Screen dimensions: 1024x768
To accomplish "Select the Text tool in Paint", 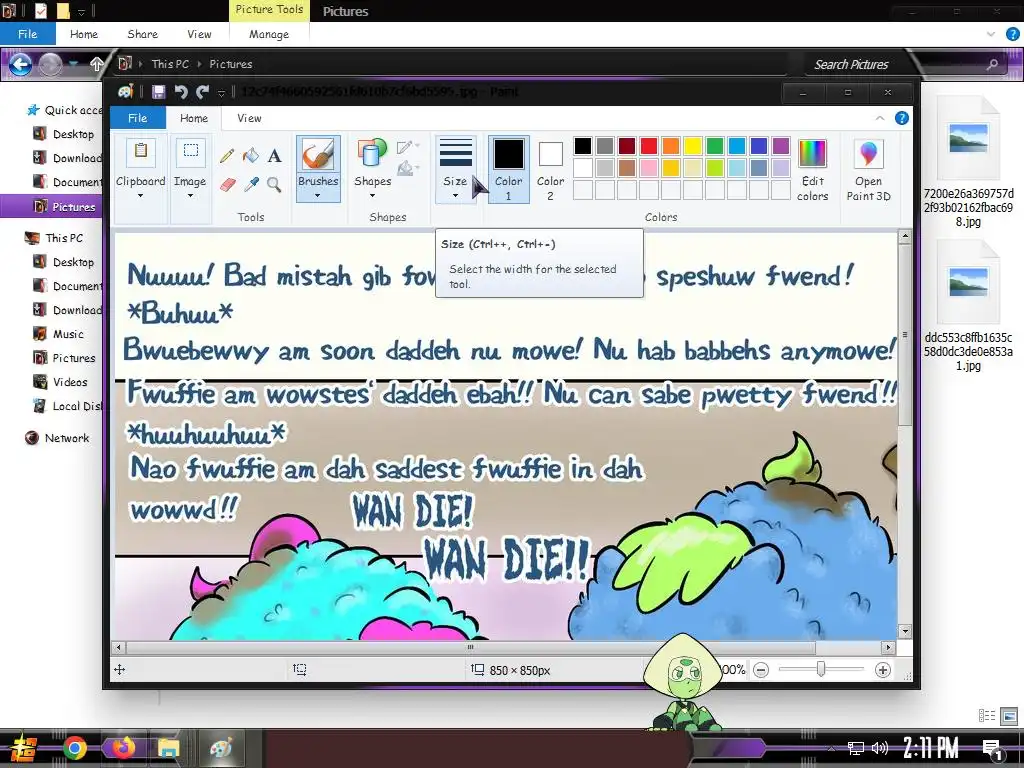I will pyautogui.click(x=275, y=155).
